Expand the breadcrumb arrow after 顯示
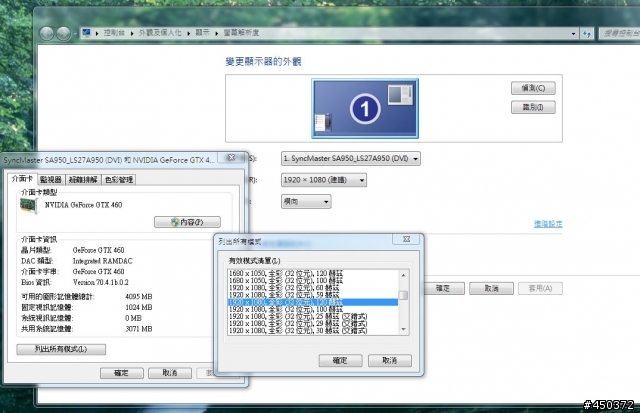The width and height of the screenshot is (640, 413). pos(217,33)
